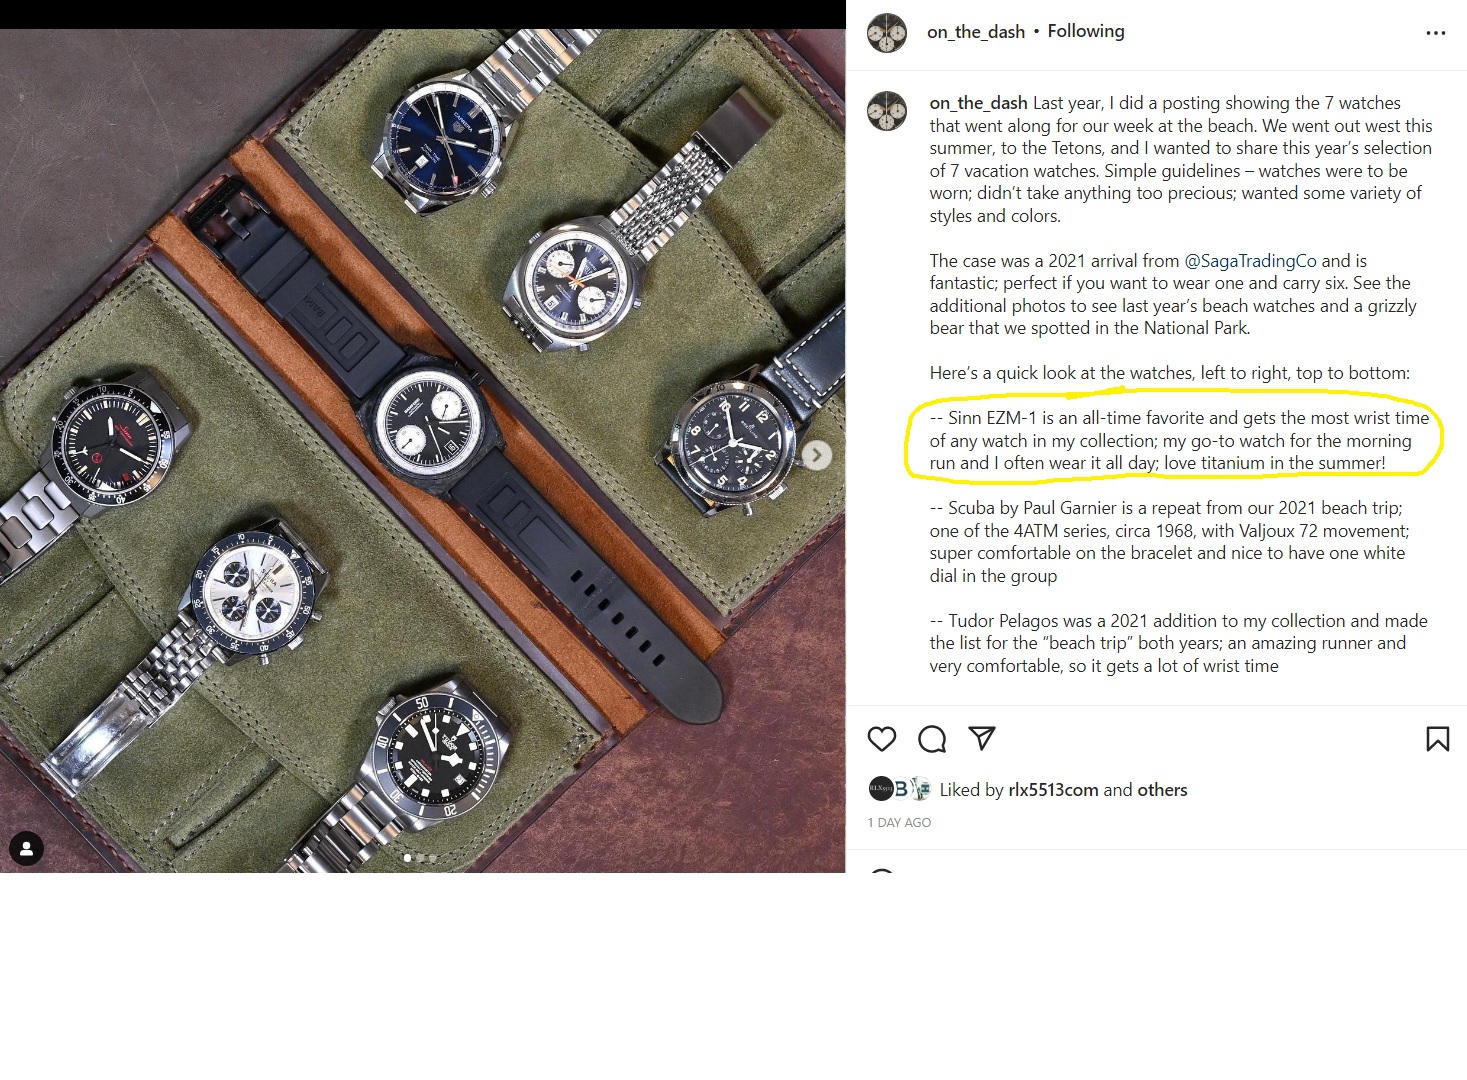
Task: Open the on_the_dash username in header
Action: click(x=976, y=32)
